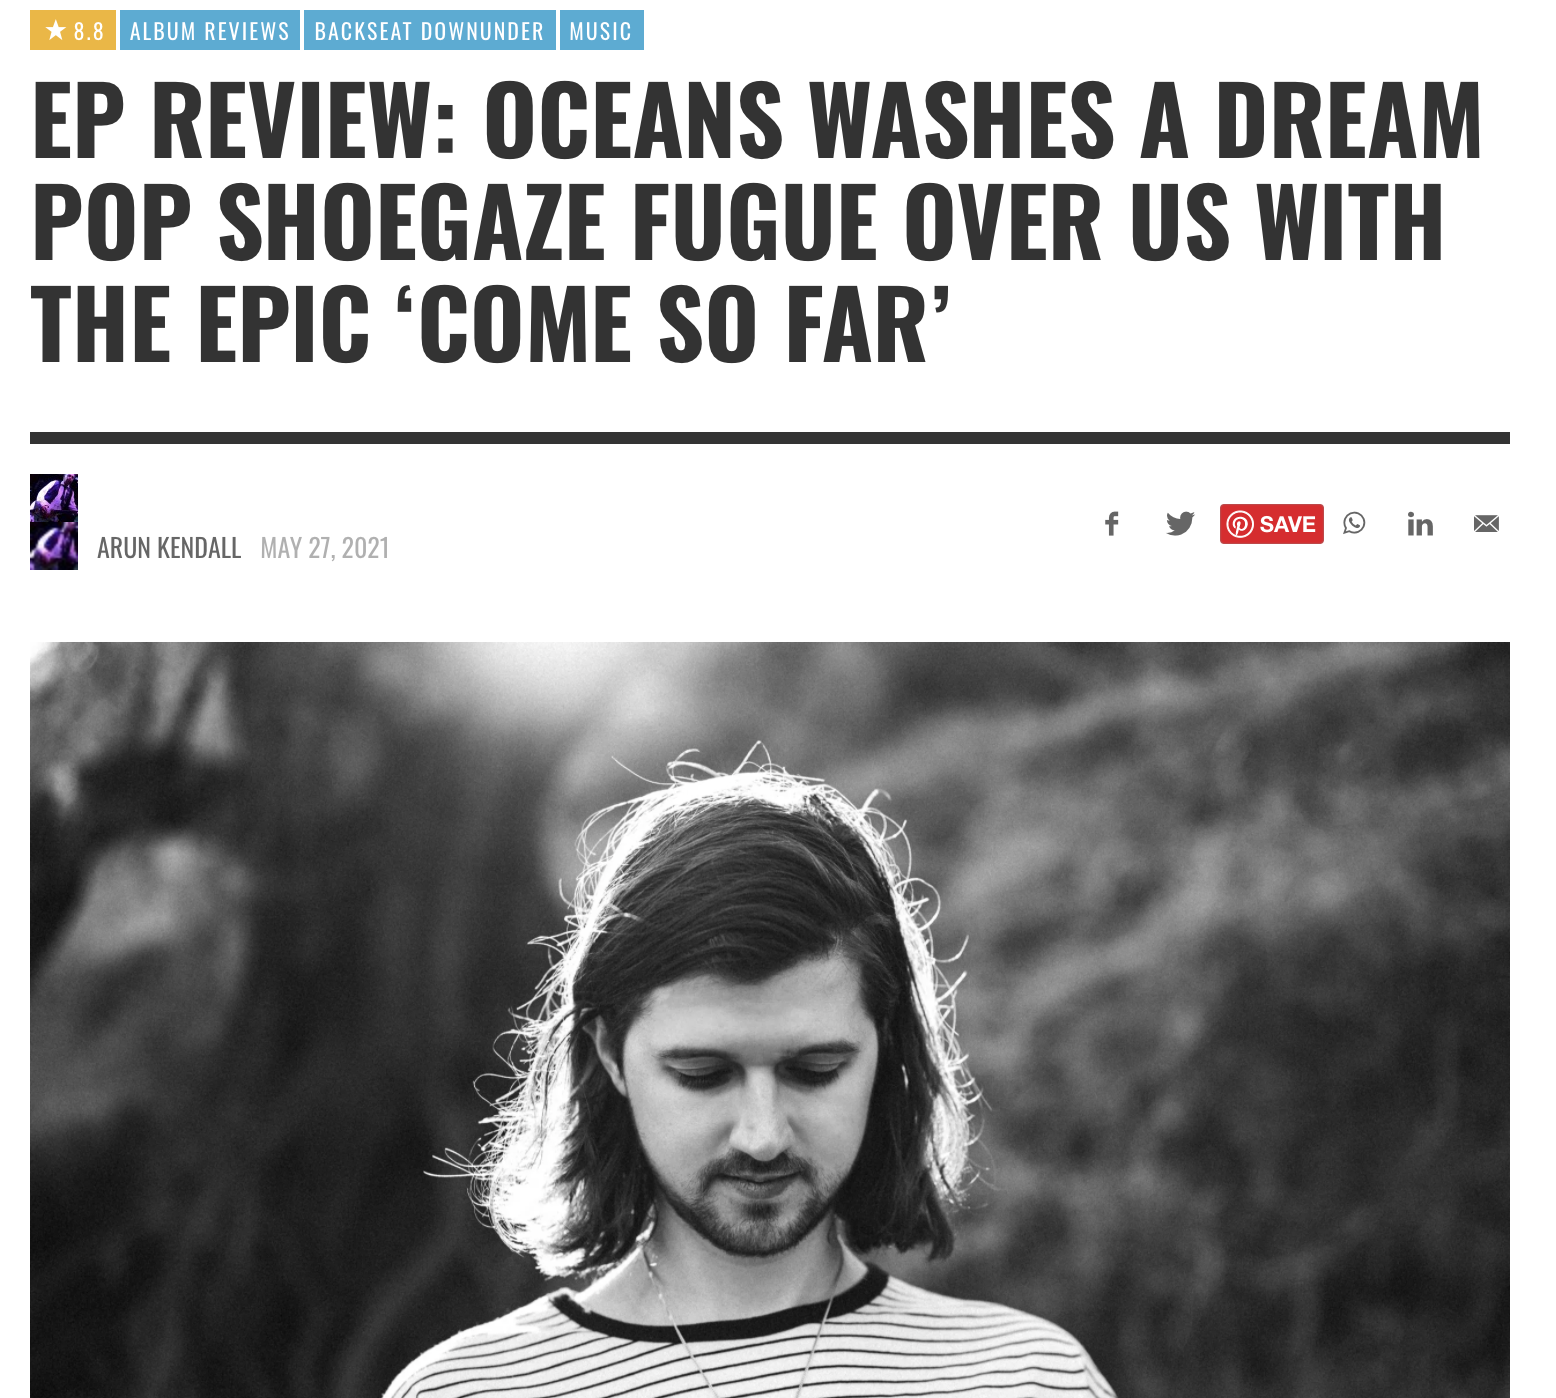Open the Album Reviews category tag
The height and width of the screenshot is (1398, 1556).
210,30
